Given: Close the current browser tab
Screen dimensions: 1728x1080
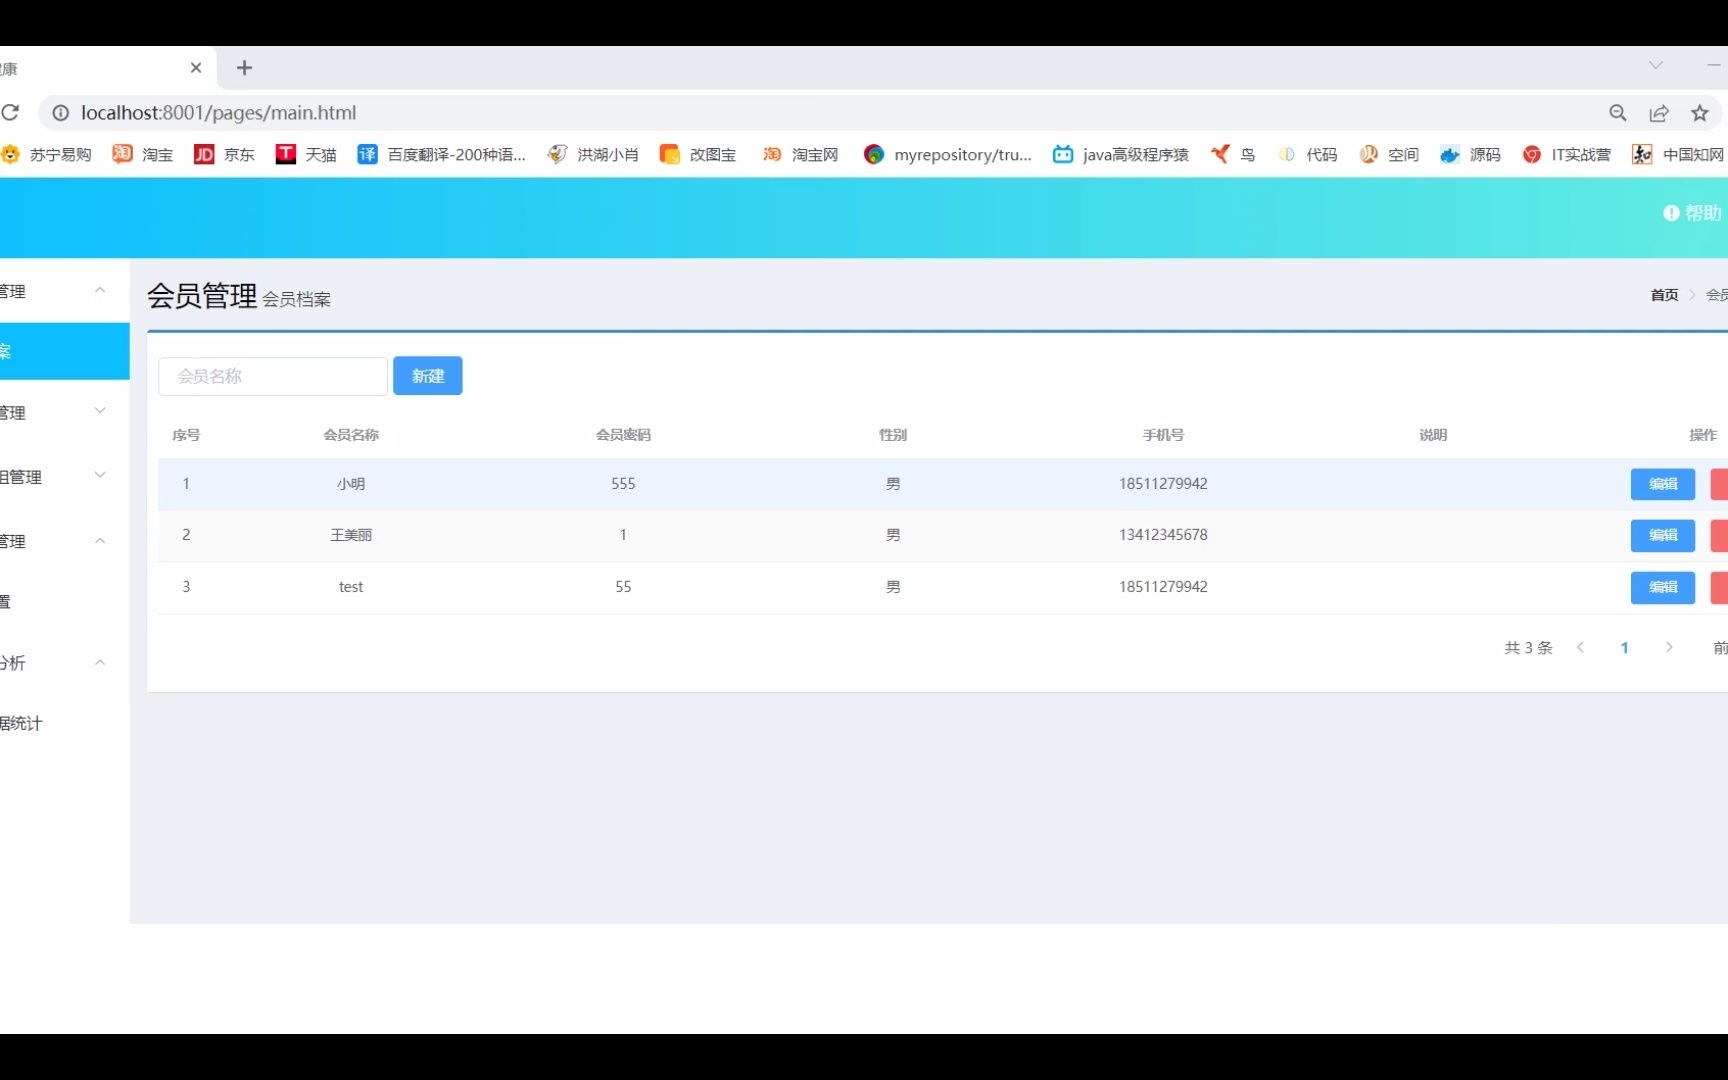Looking at the screenshot, I should click(x=196, y=68).
